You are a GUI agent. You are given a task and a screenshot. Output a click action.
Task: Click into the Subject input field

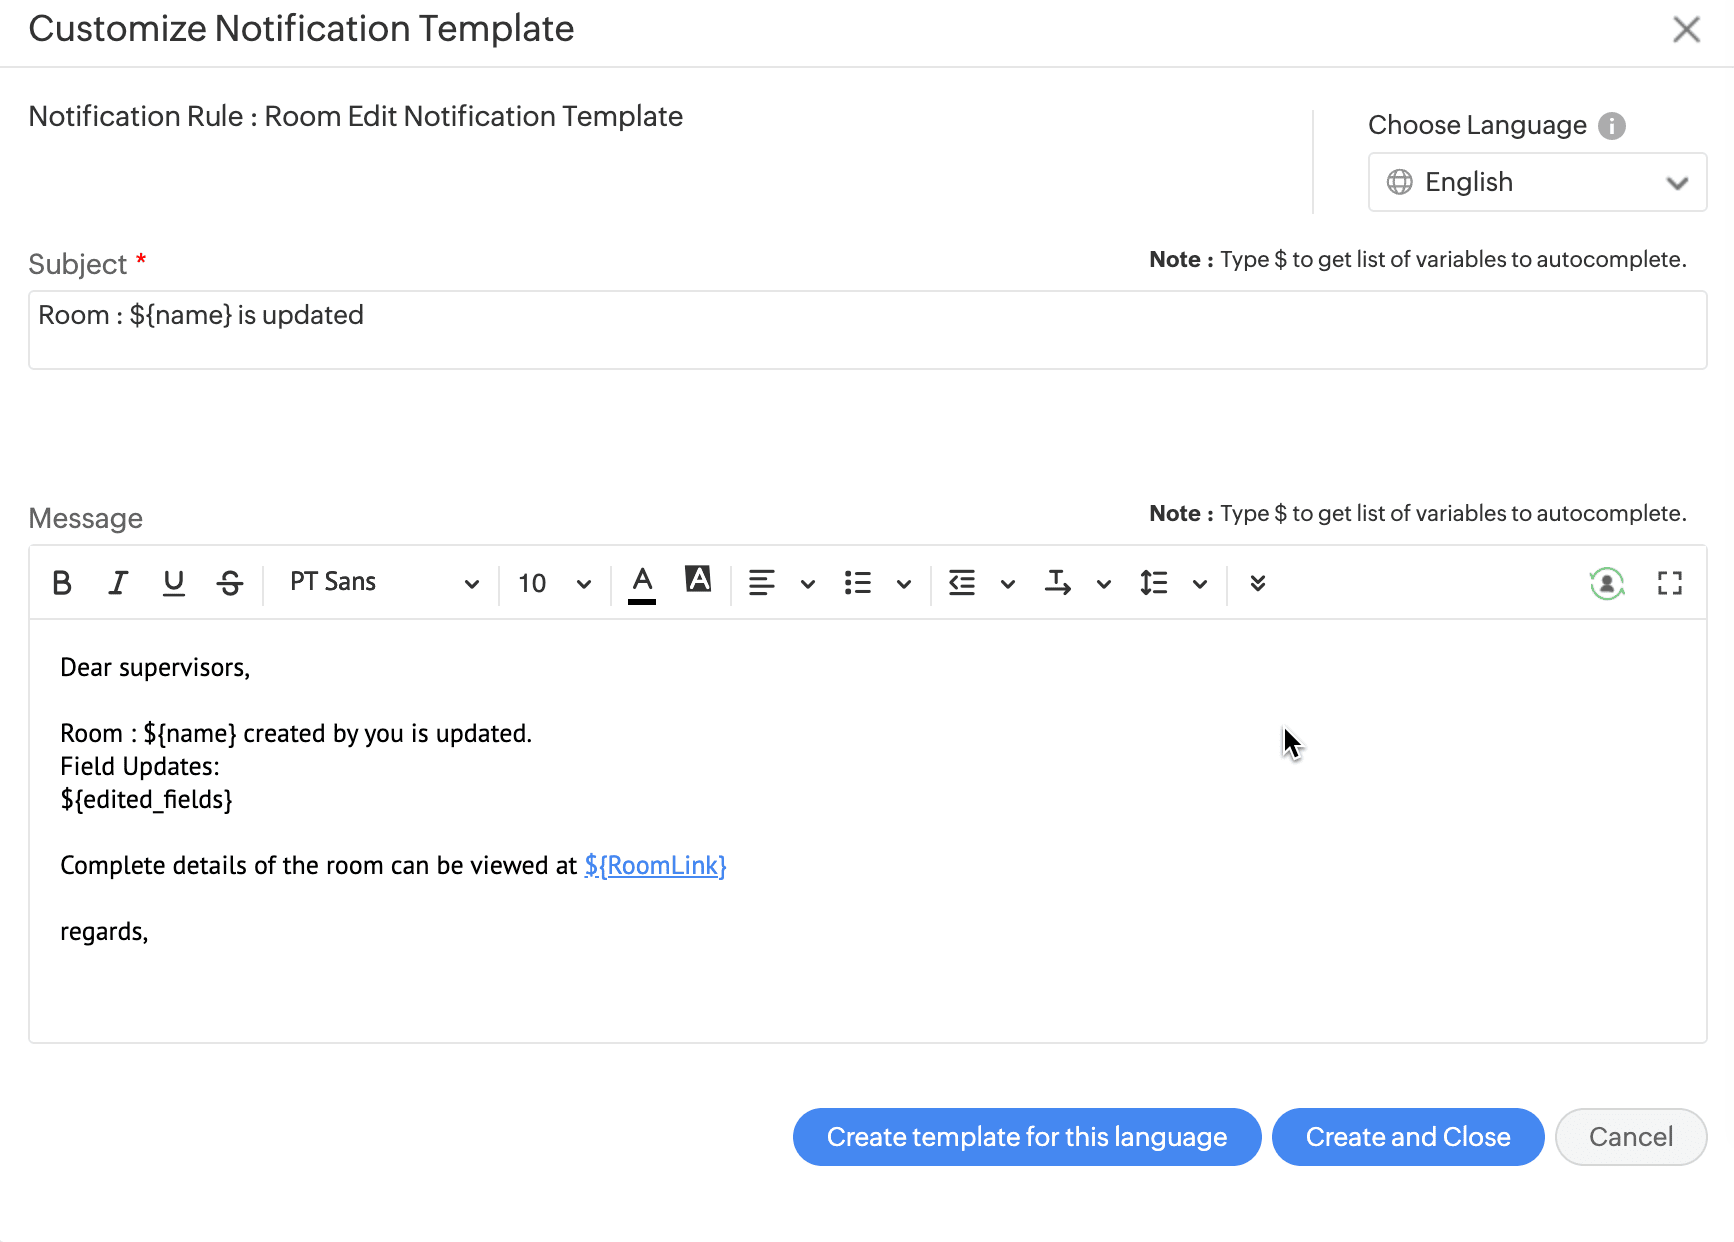click(866, 330)
